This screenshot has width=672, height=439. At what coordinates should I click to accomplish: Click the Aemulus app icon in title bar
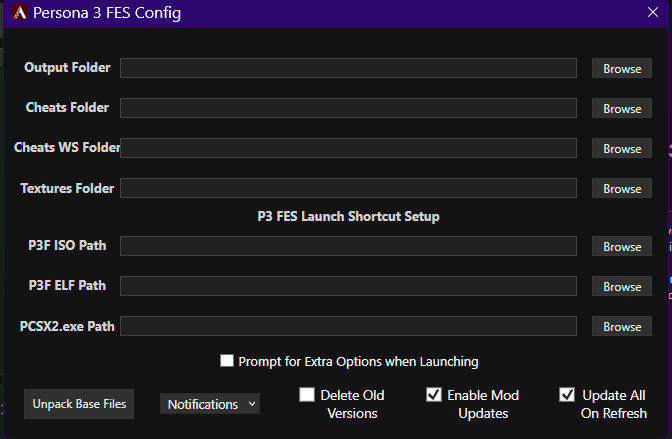pos(20,12)
